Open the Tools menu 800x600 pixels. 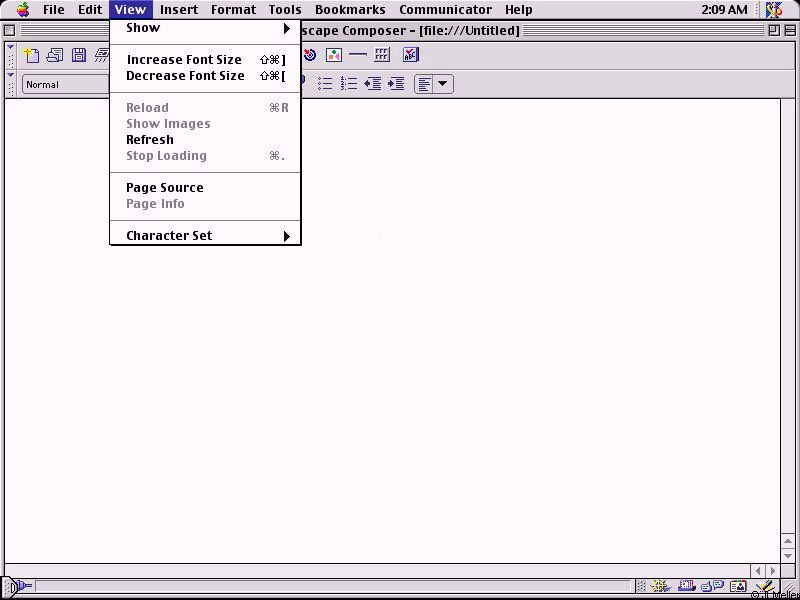(x=285, y=10)
